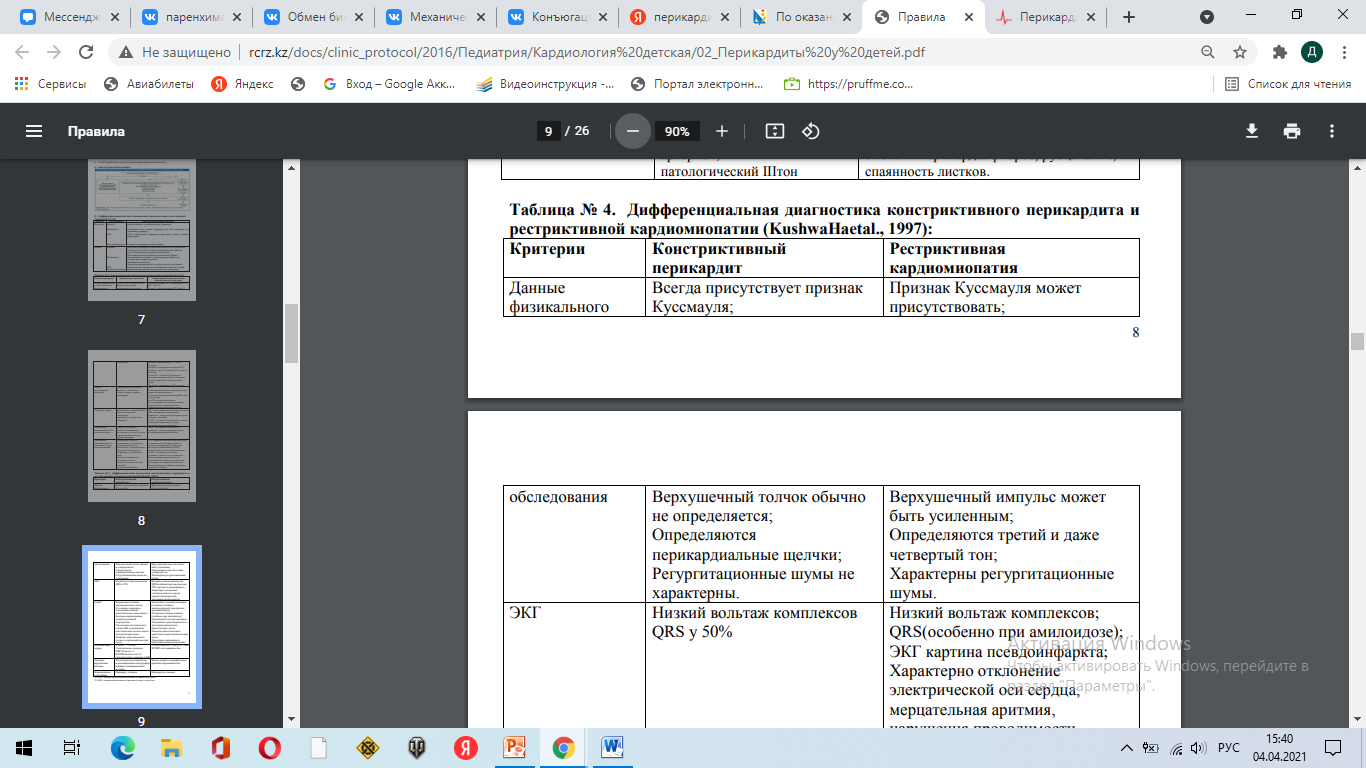Open the tab search dropdown arrow
Screen dimensions: 1366x768
pos(1207,17)
